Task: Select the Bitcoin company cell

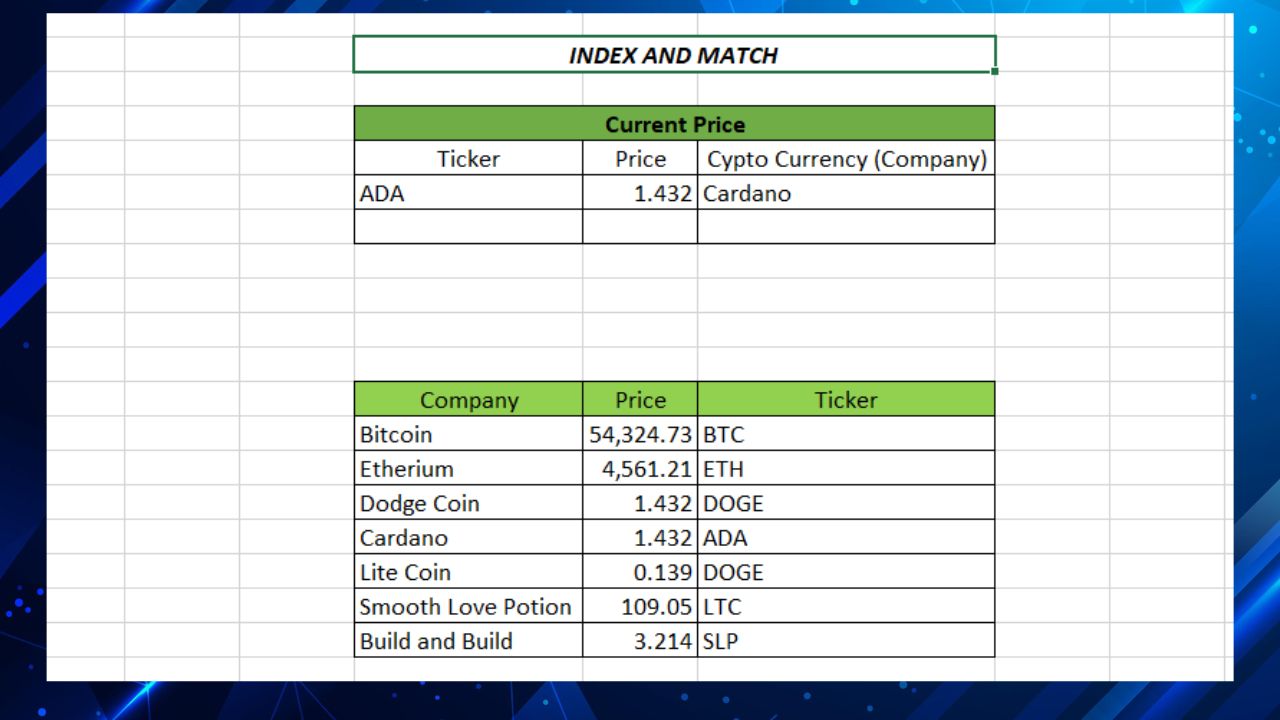Action: tap(468, 434)
